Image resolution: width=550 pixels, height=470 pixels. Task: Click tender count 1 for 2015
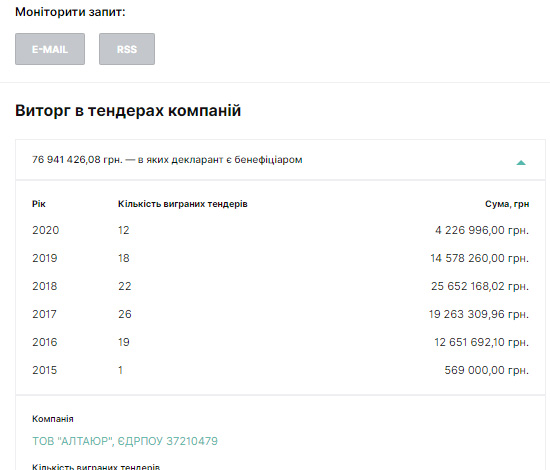(120, 370)
